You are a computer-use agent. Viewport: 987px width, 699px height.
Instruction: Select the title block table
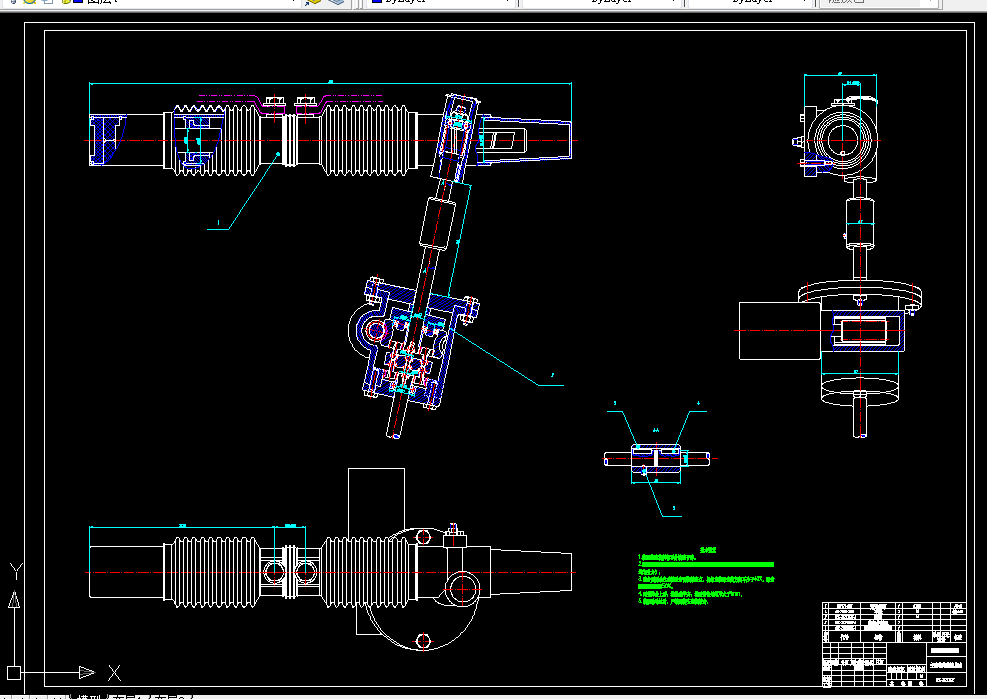coord(894,644)
